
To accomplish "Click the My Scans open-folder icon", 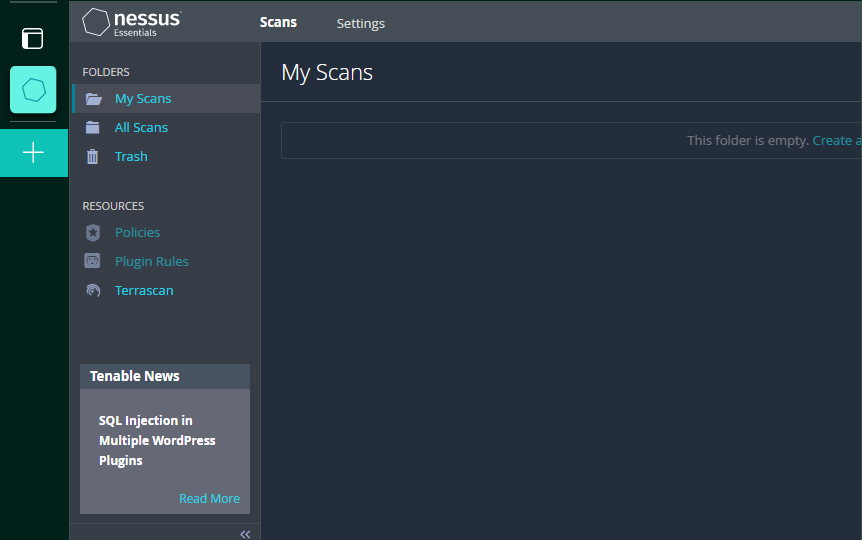I will 93,99.
